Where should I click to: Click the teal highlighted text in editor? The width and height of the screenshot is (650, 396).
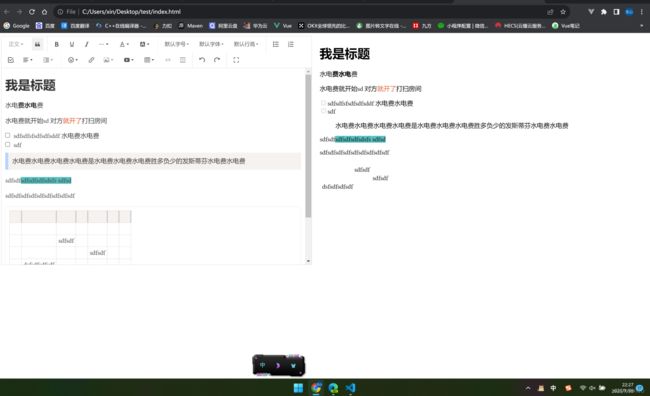(x=46, y=180)
